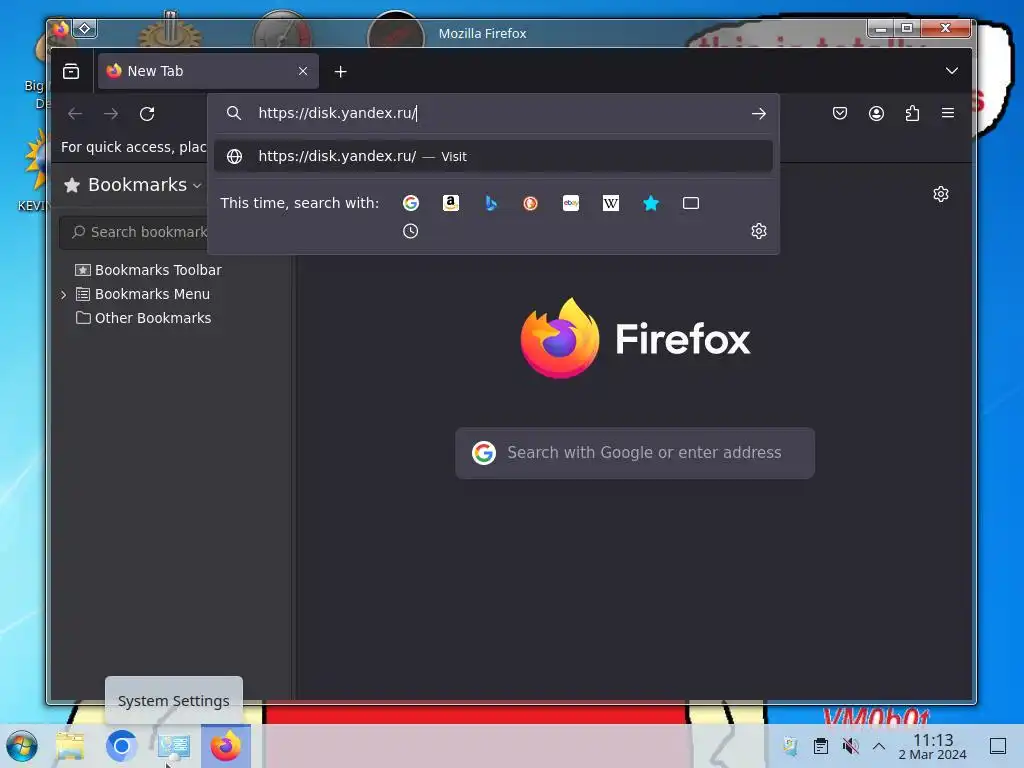This screenshot has height=768, width=1024.
Task: Search this time with DuckDuckGo
Action: tap(530, 203)
